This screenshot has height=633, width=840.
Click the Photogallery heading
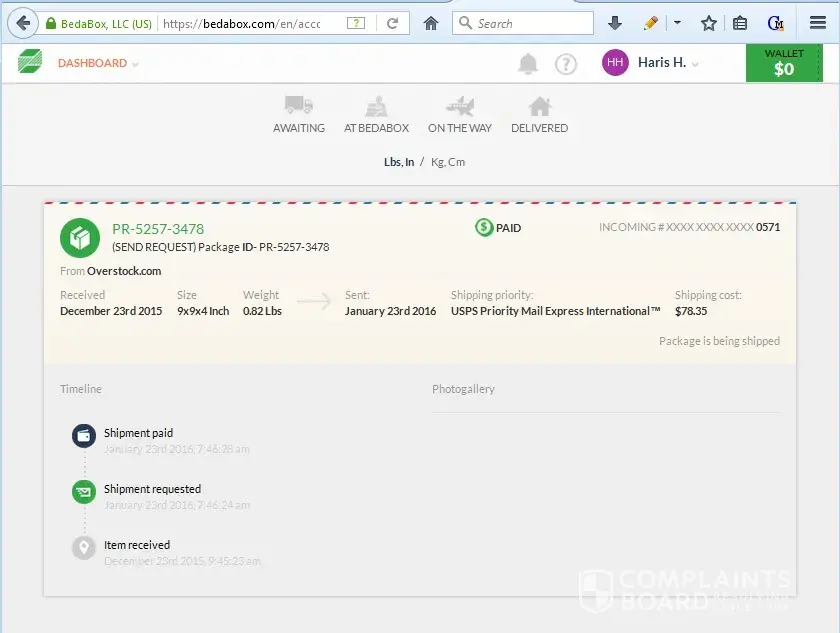coord(463,389)
